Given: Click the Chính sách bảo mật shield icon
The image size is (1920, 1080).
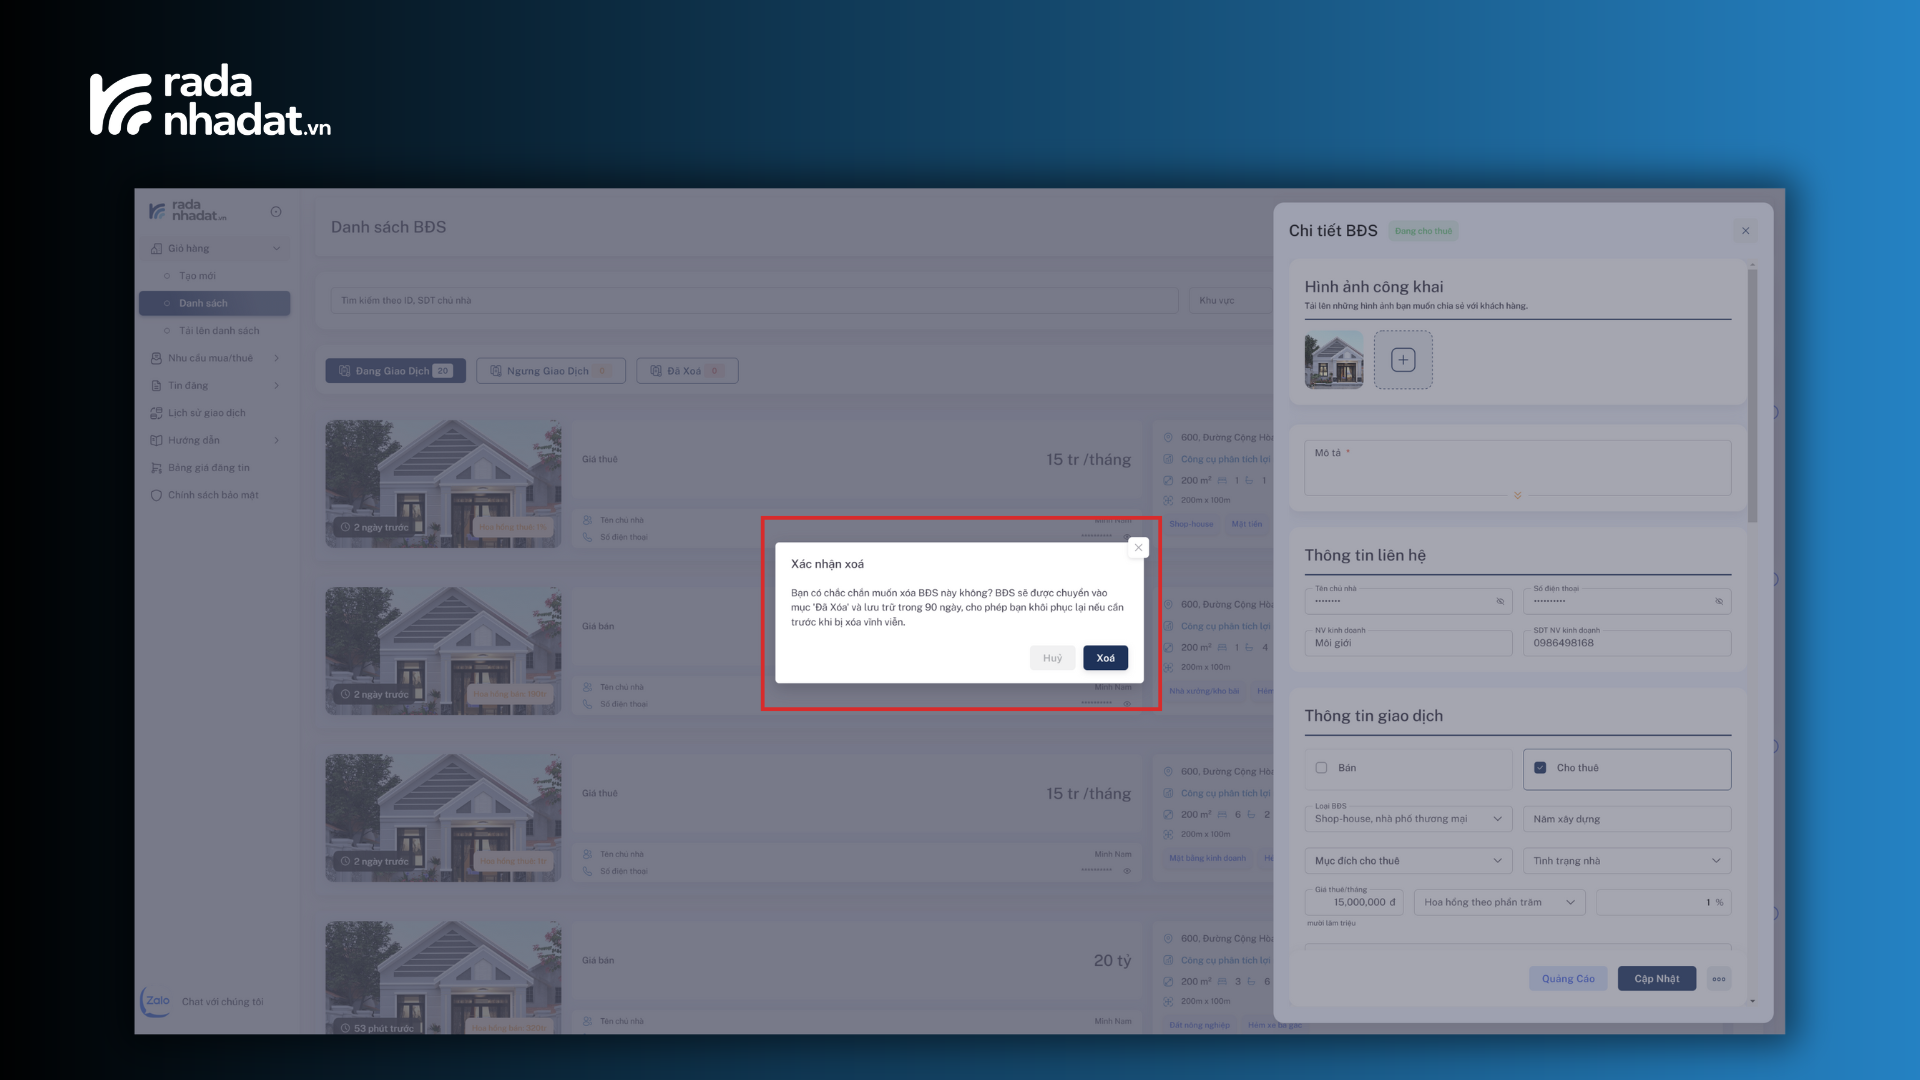Looking at the screenshot, I should 156,495.
